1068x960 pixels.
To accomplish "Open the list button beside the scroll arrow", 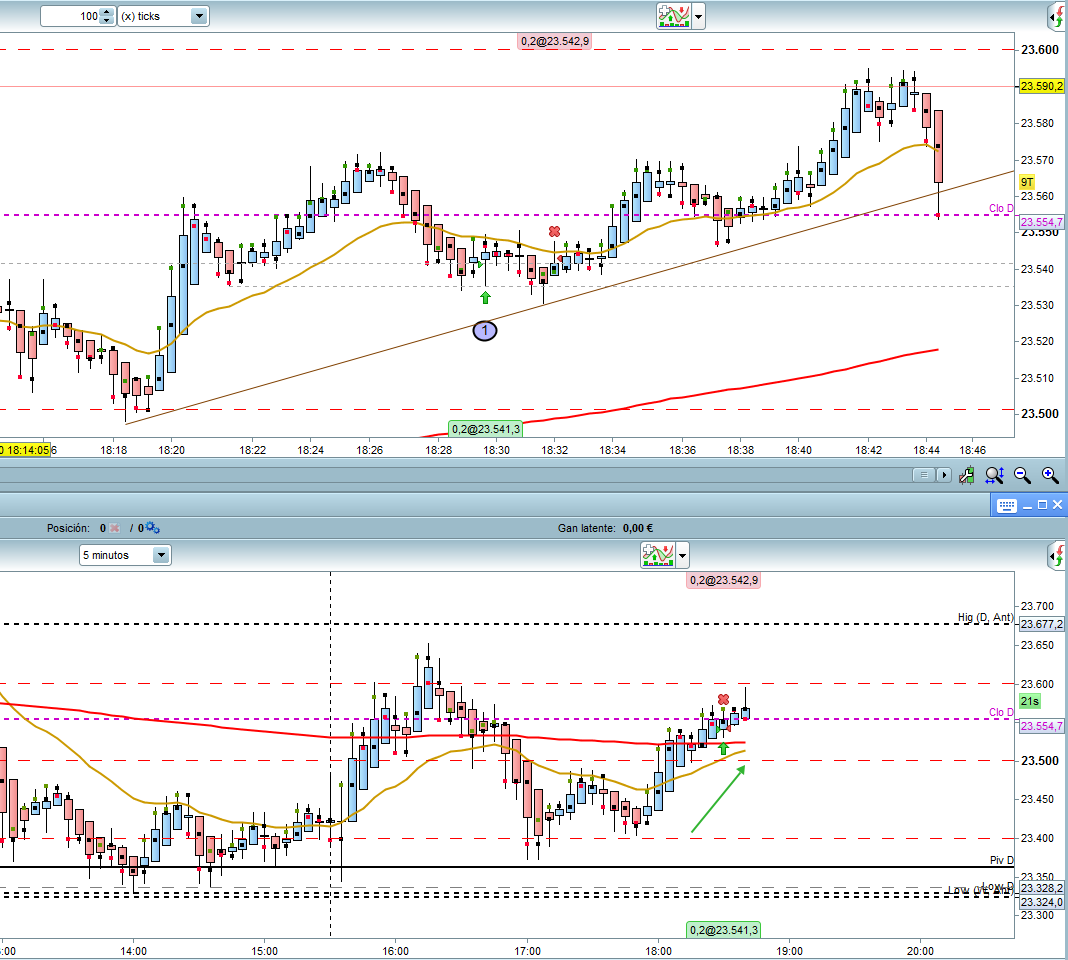I will 924,475.
